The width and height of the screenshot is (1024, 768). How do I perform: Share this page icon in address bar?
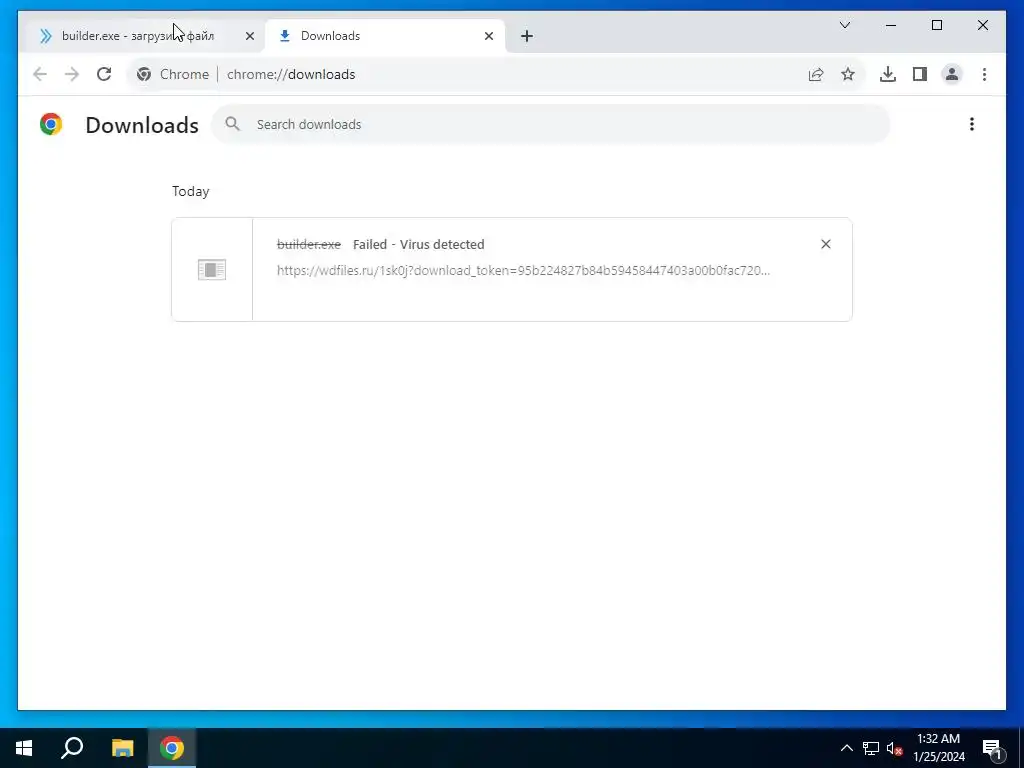point(816,74)
